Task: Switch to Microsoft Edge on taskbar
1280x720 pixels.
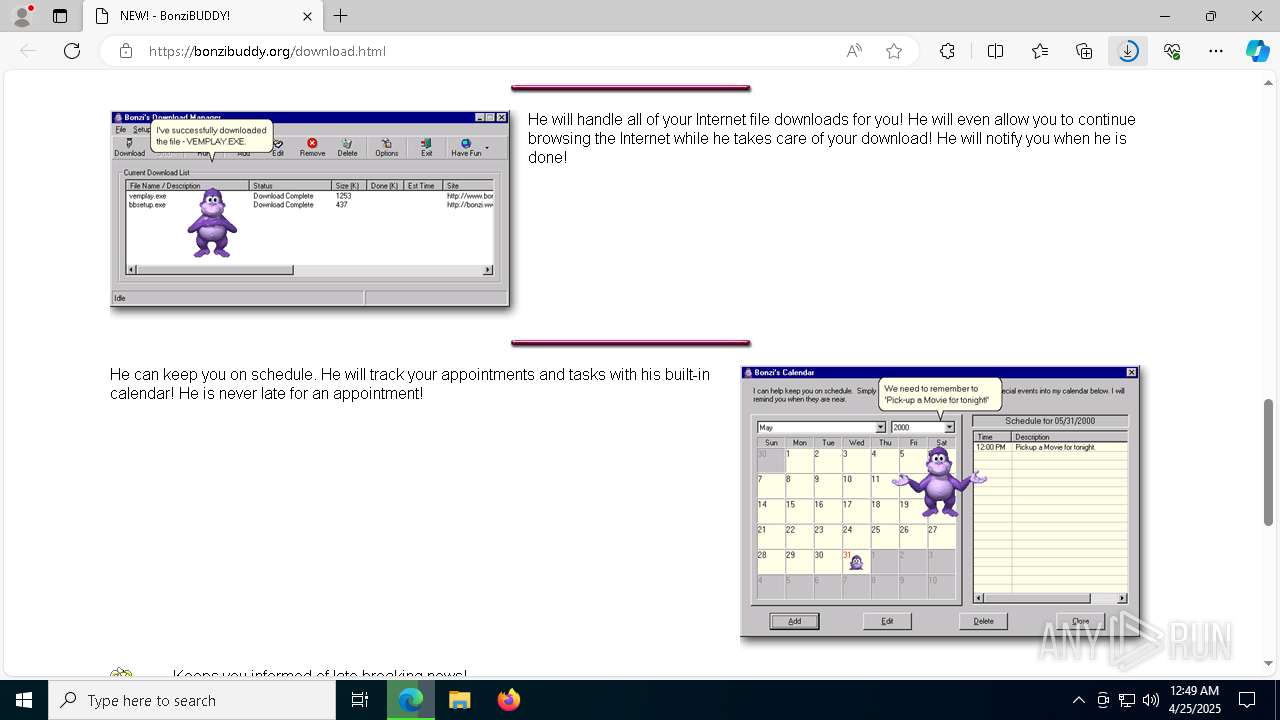Action: (x=410, y=700)
